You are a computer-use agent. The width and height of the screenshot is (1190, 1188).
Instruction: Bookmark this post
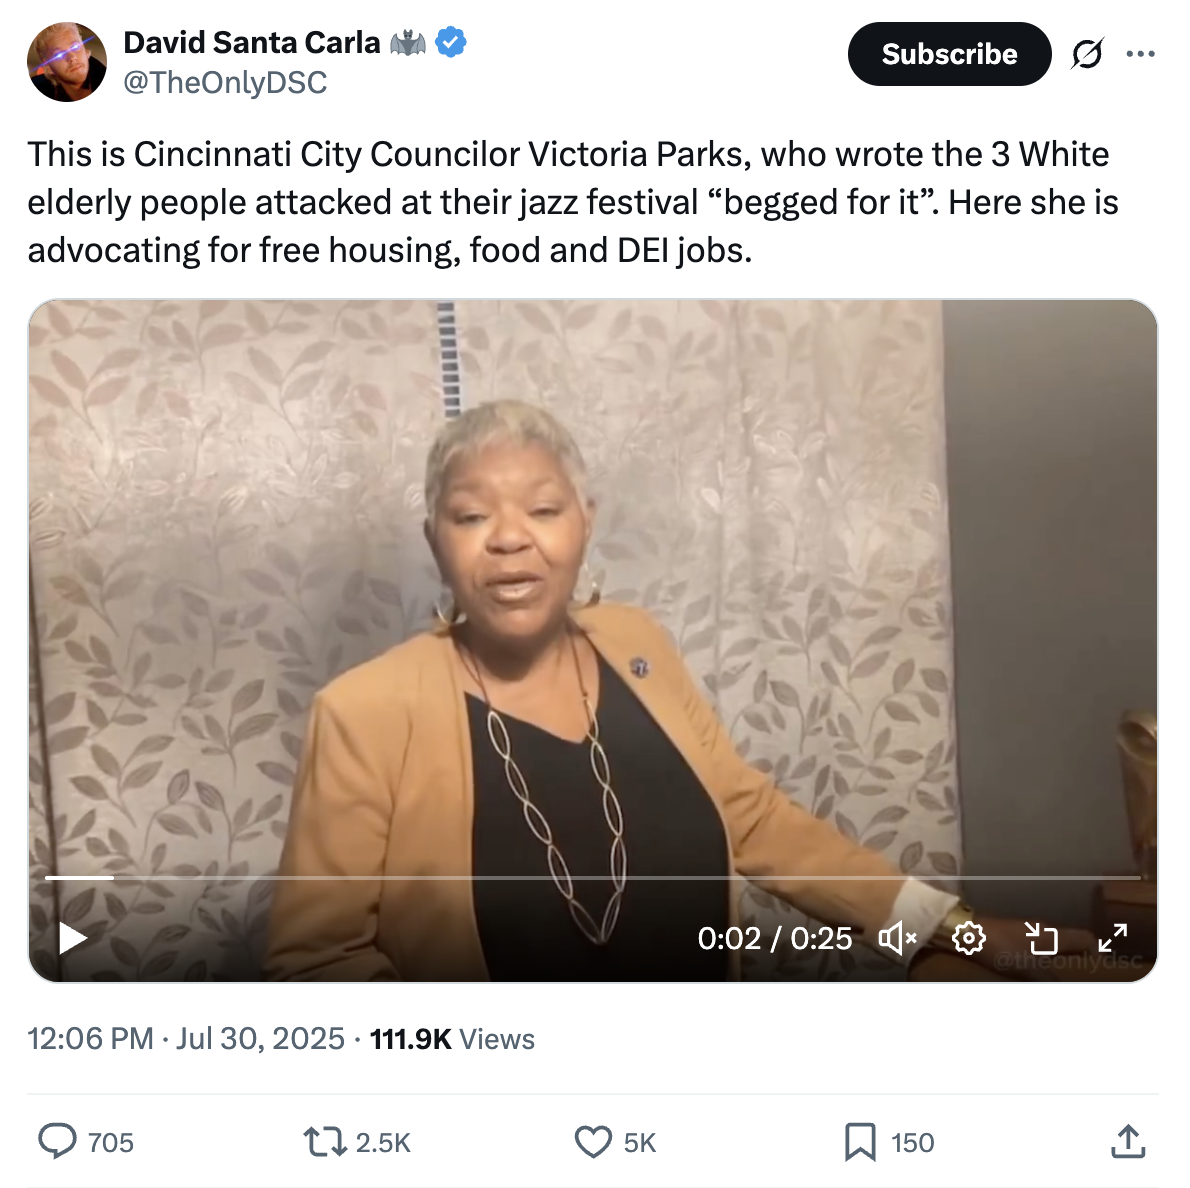pos(860,1141)
